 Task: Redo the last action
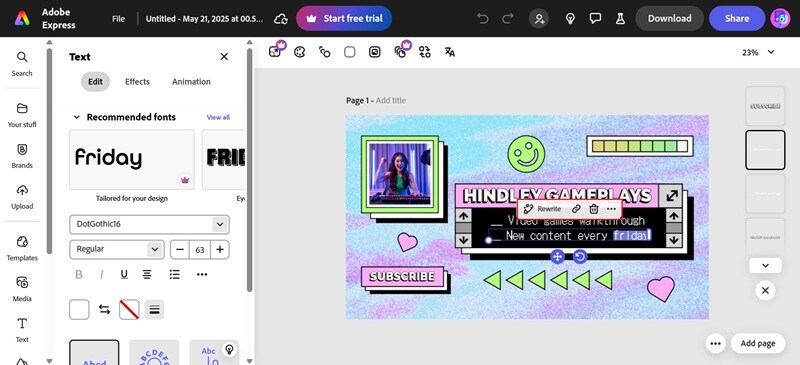[x=508, y=19]
